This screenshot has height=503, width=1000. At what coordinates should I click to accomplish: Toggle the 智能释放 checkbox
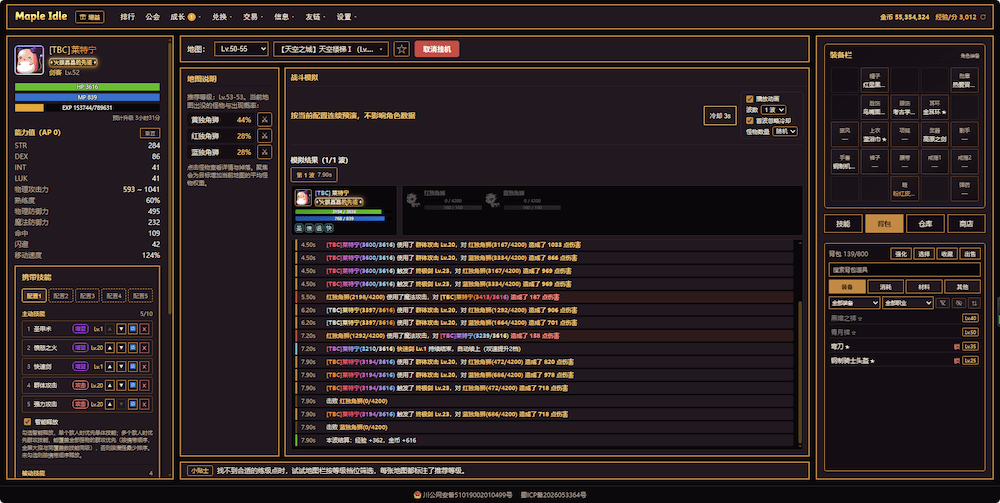tap(27, 421)
